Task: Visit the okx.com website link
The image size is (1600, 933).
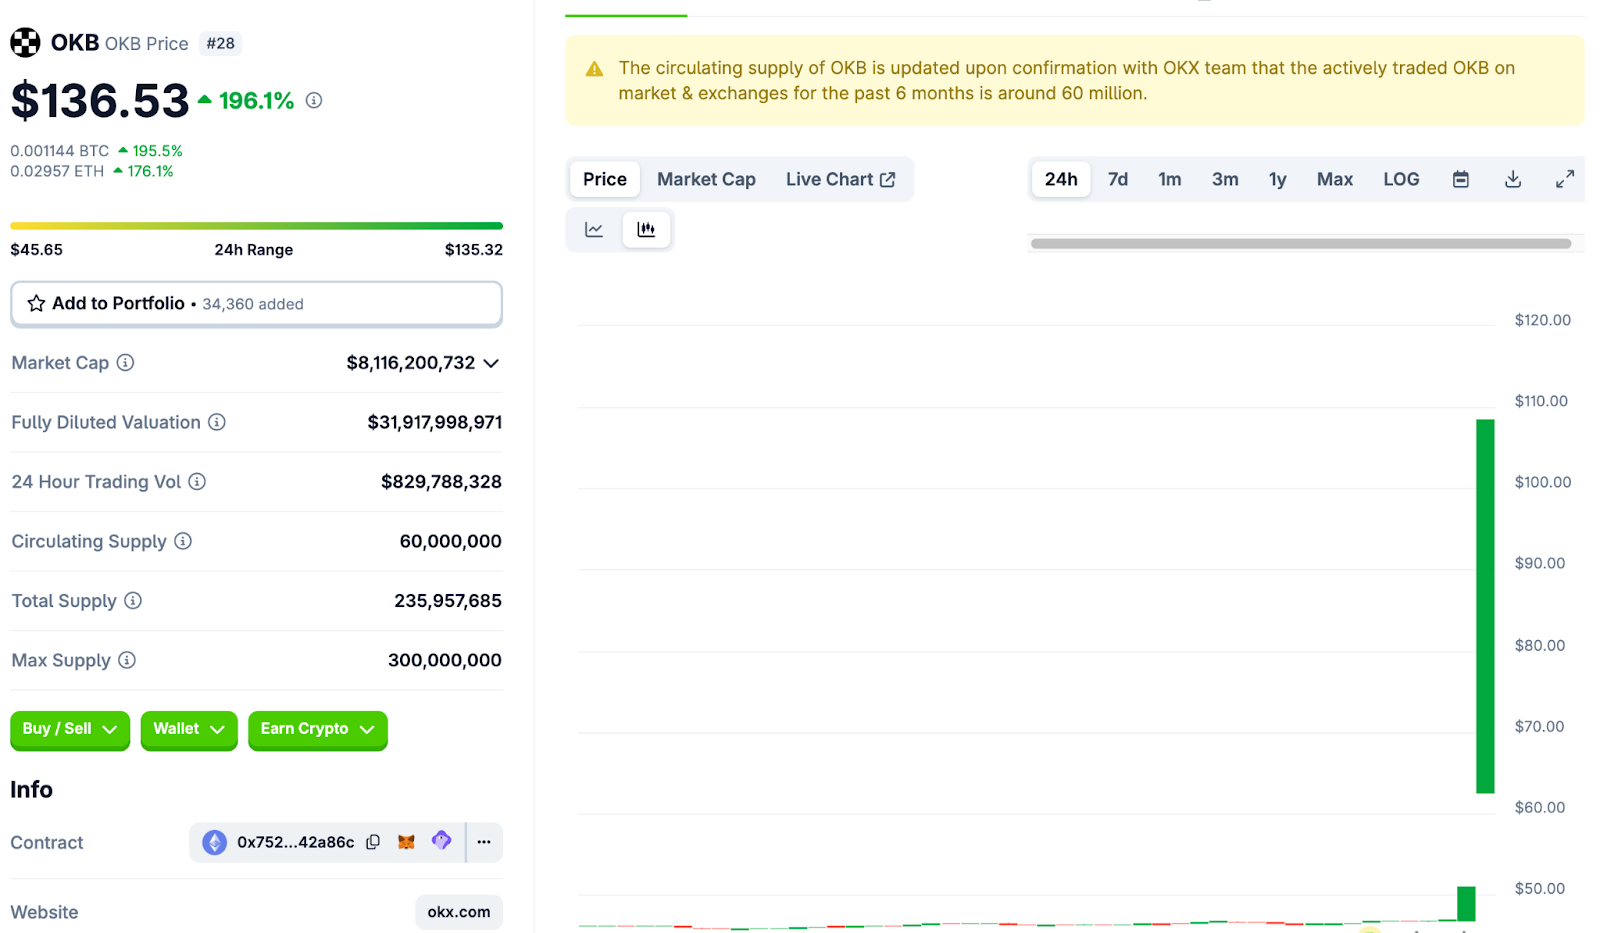Action: (458, 911)
